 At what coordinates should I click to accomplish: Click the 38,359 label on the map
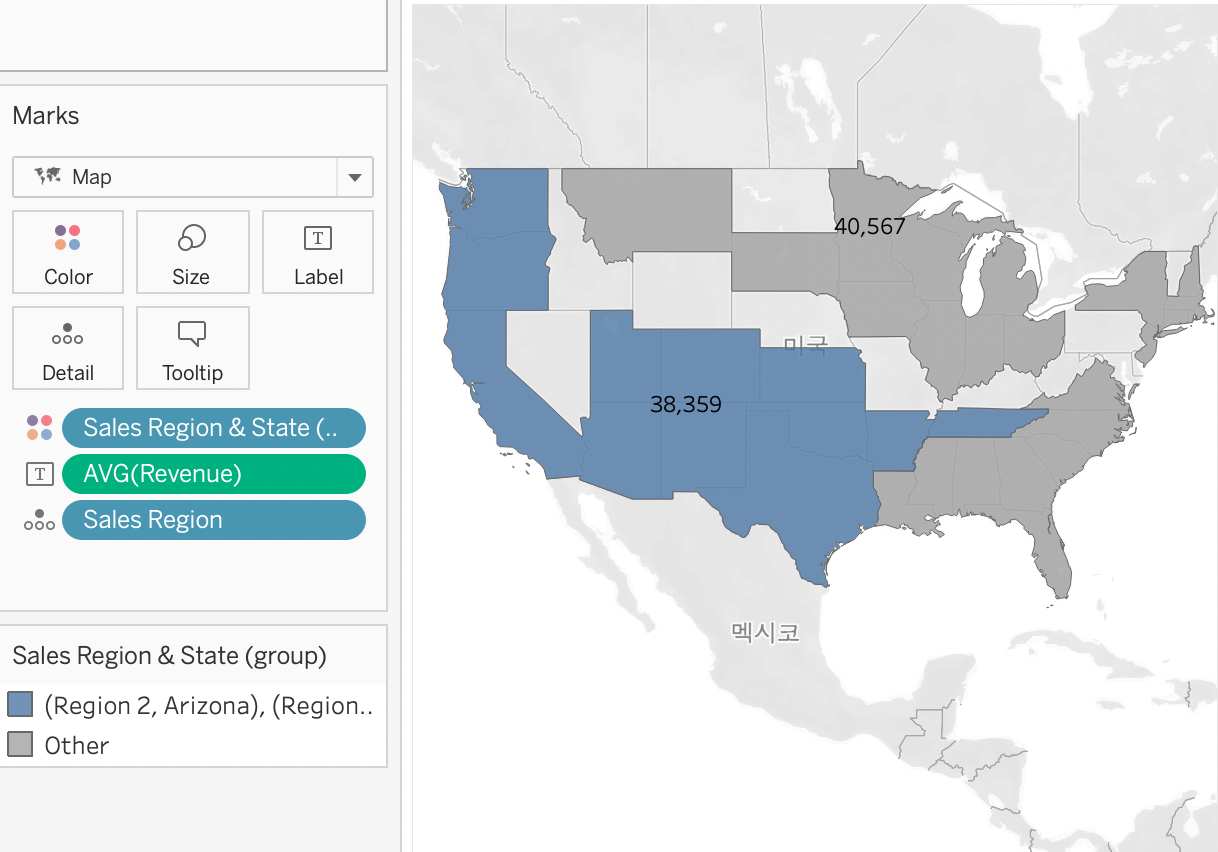(685, 405)
